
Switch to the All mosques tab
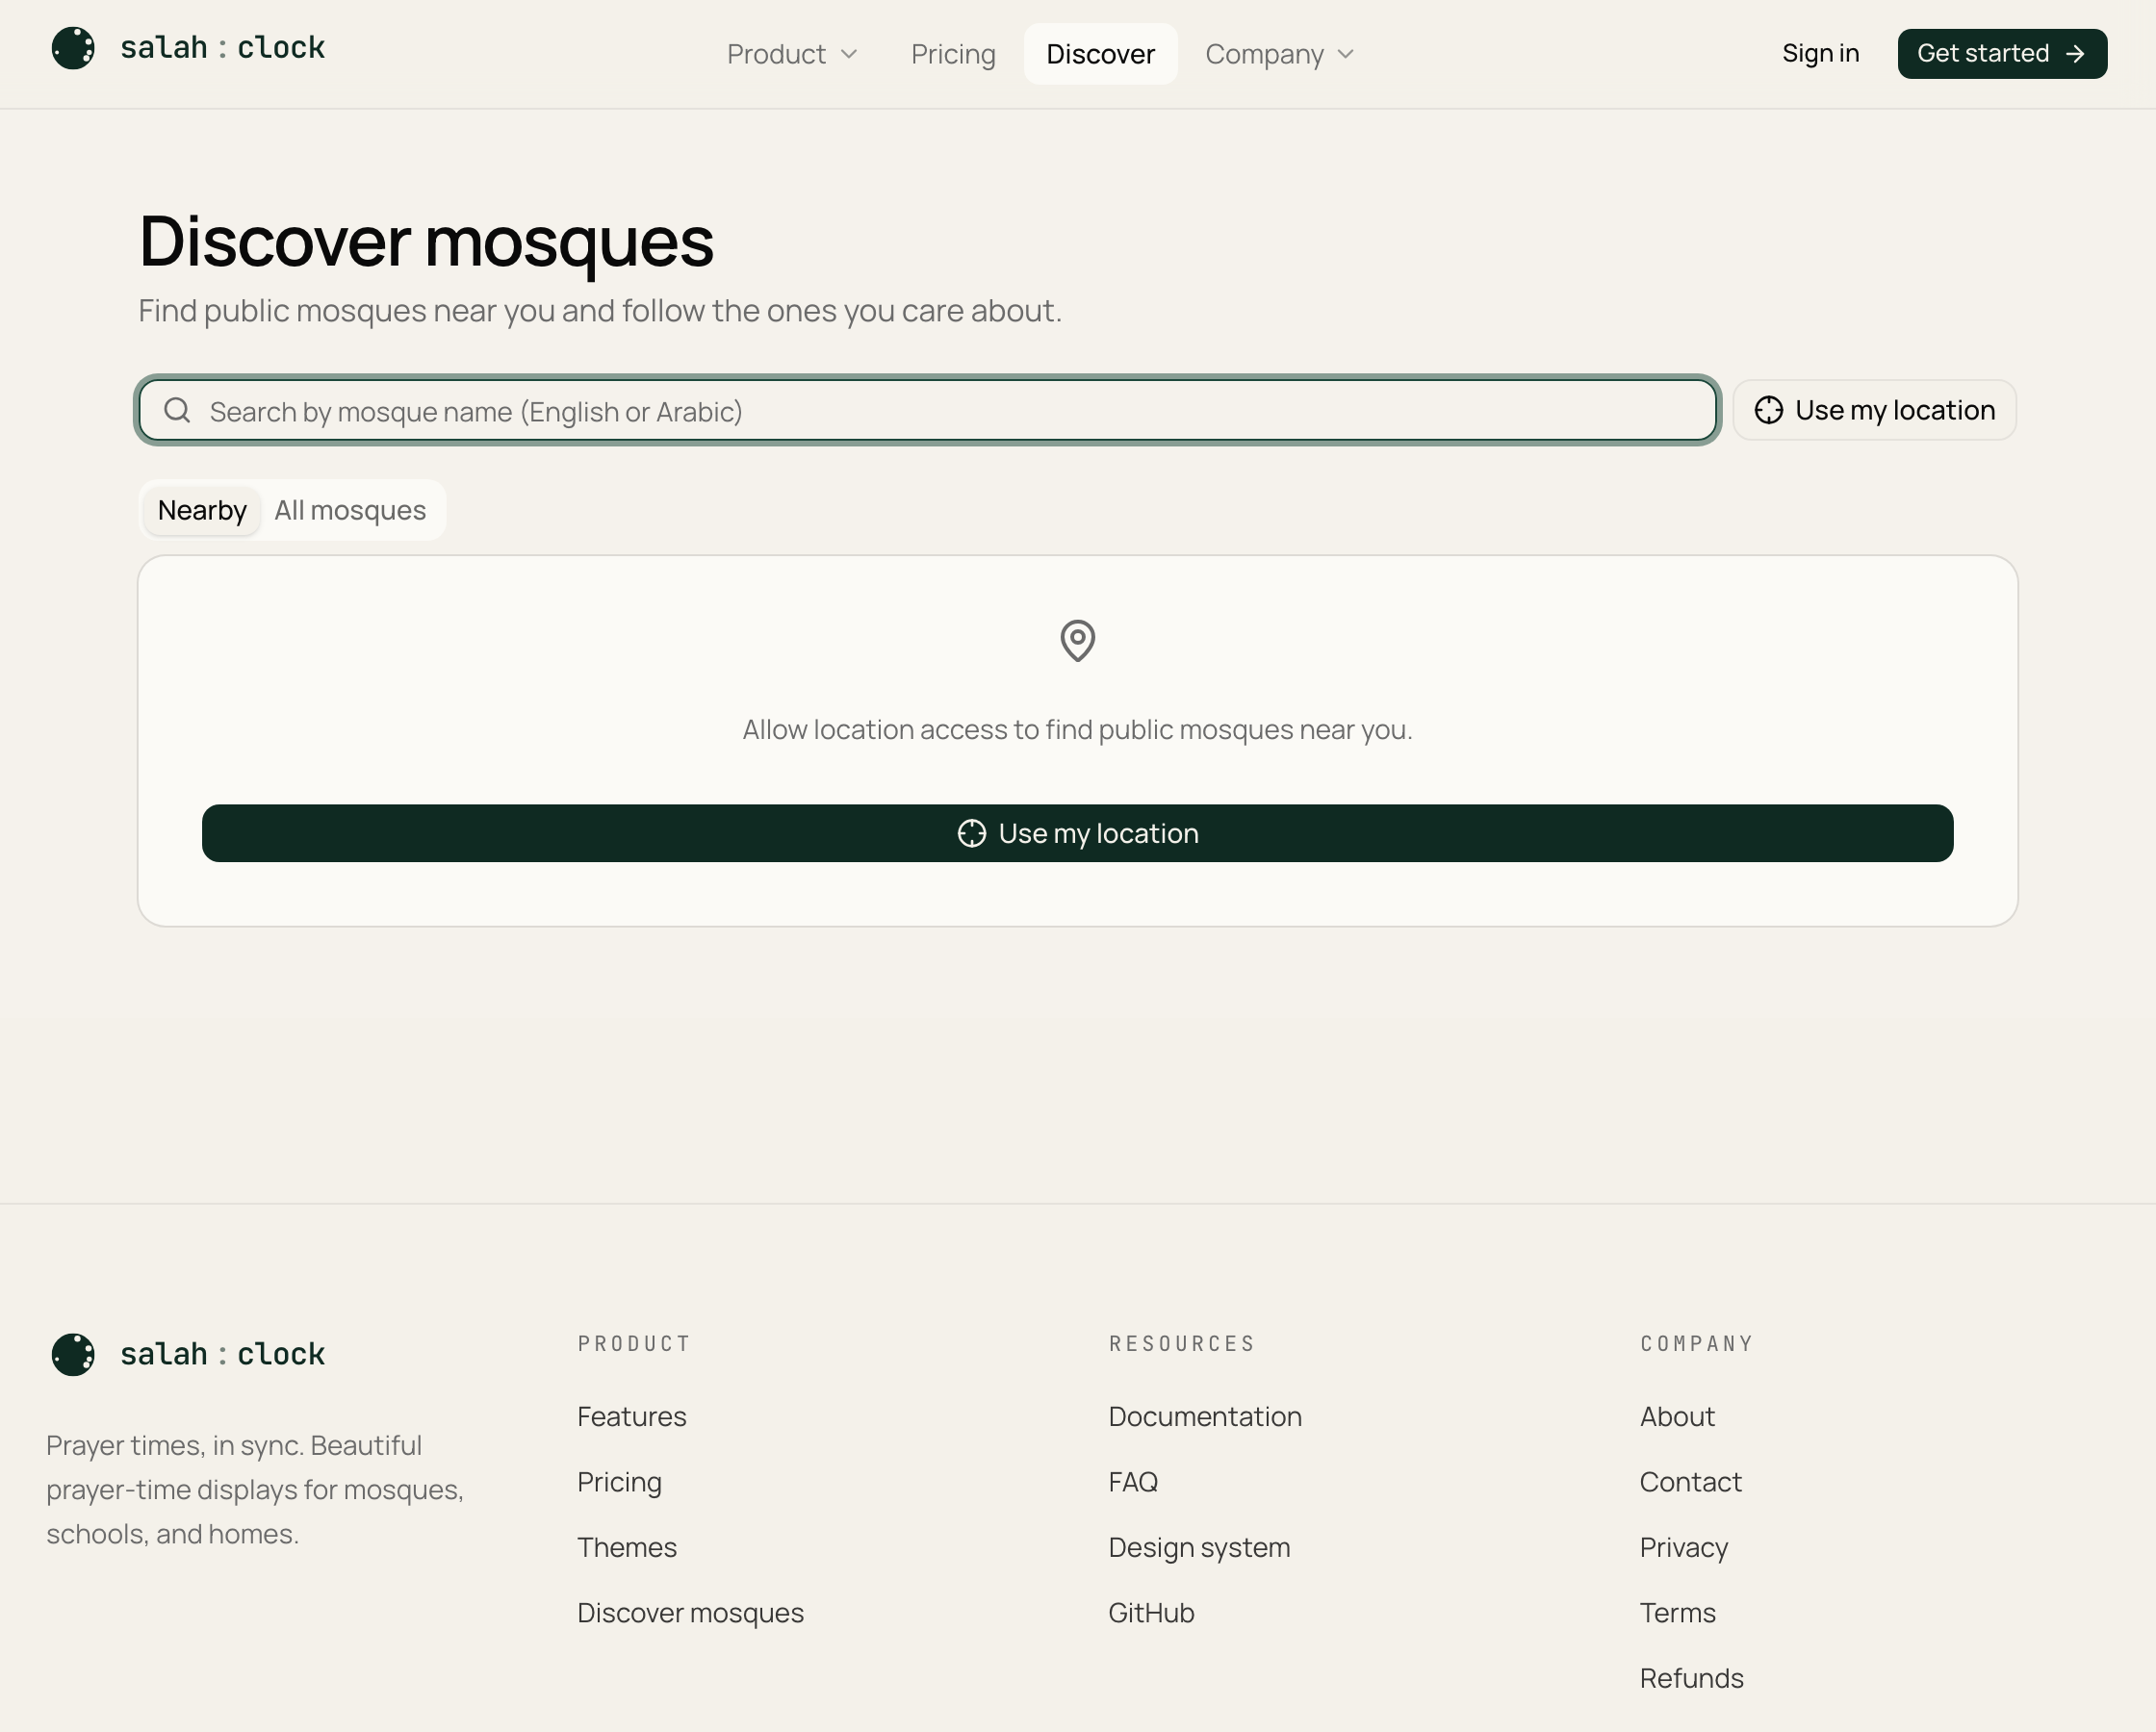[350, 510]
